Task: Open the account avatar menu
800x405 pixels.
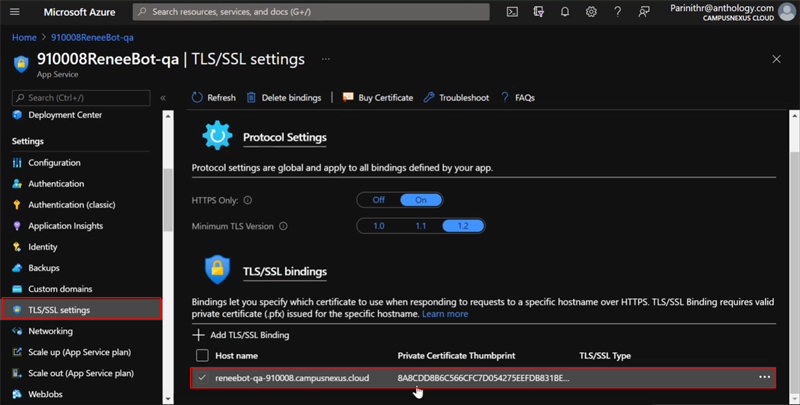Action: 787,12
